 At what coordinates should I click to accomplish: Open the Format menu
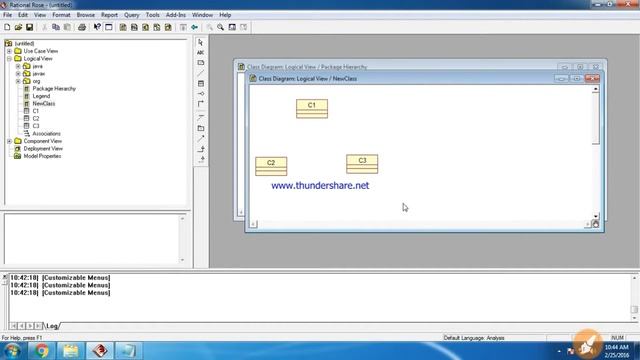61,15
